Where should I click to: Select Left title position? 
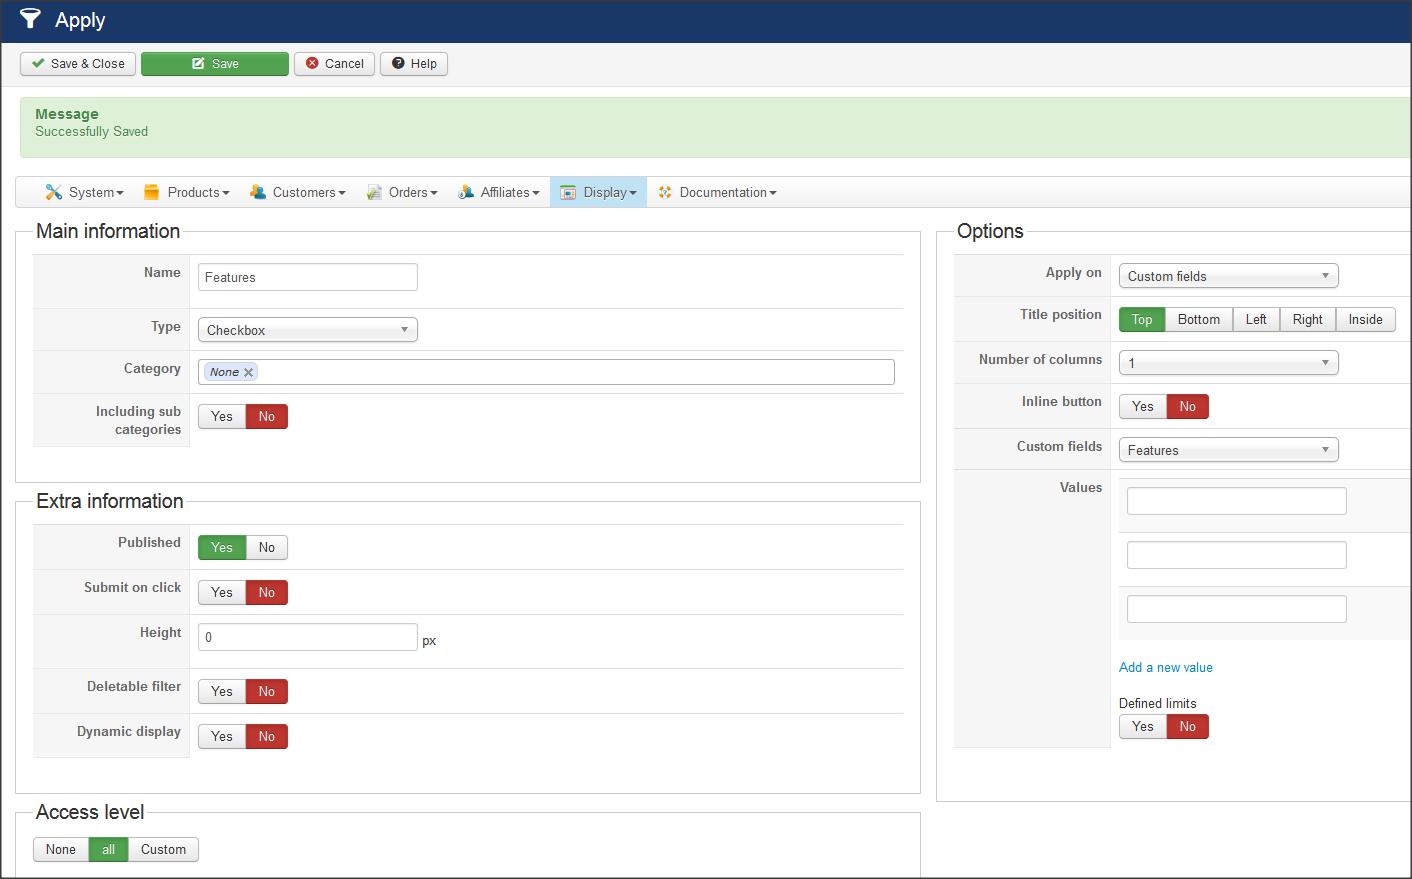tap(1256, 320)
